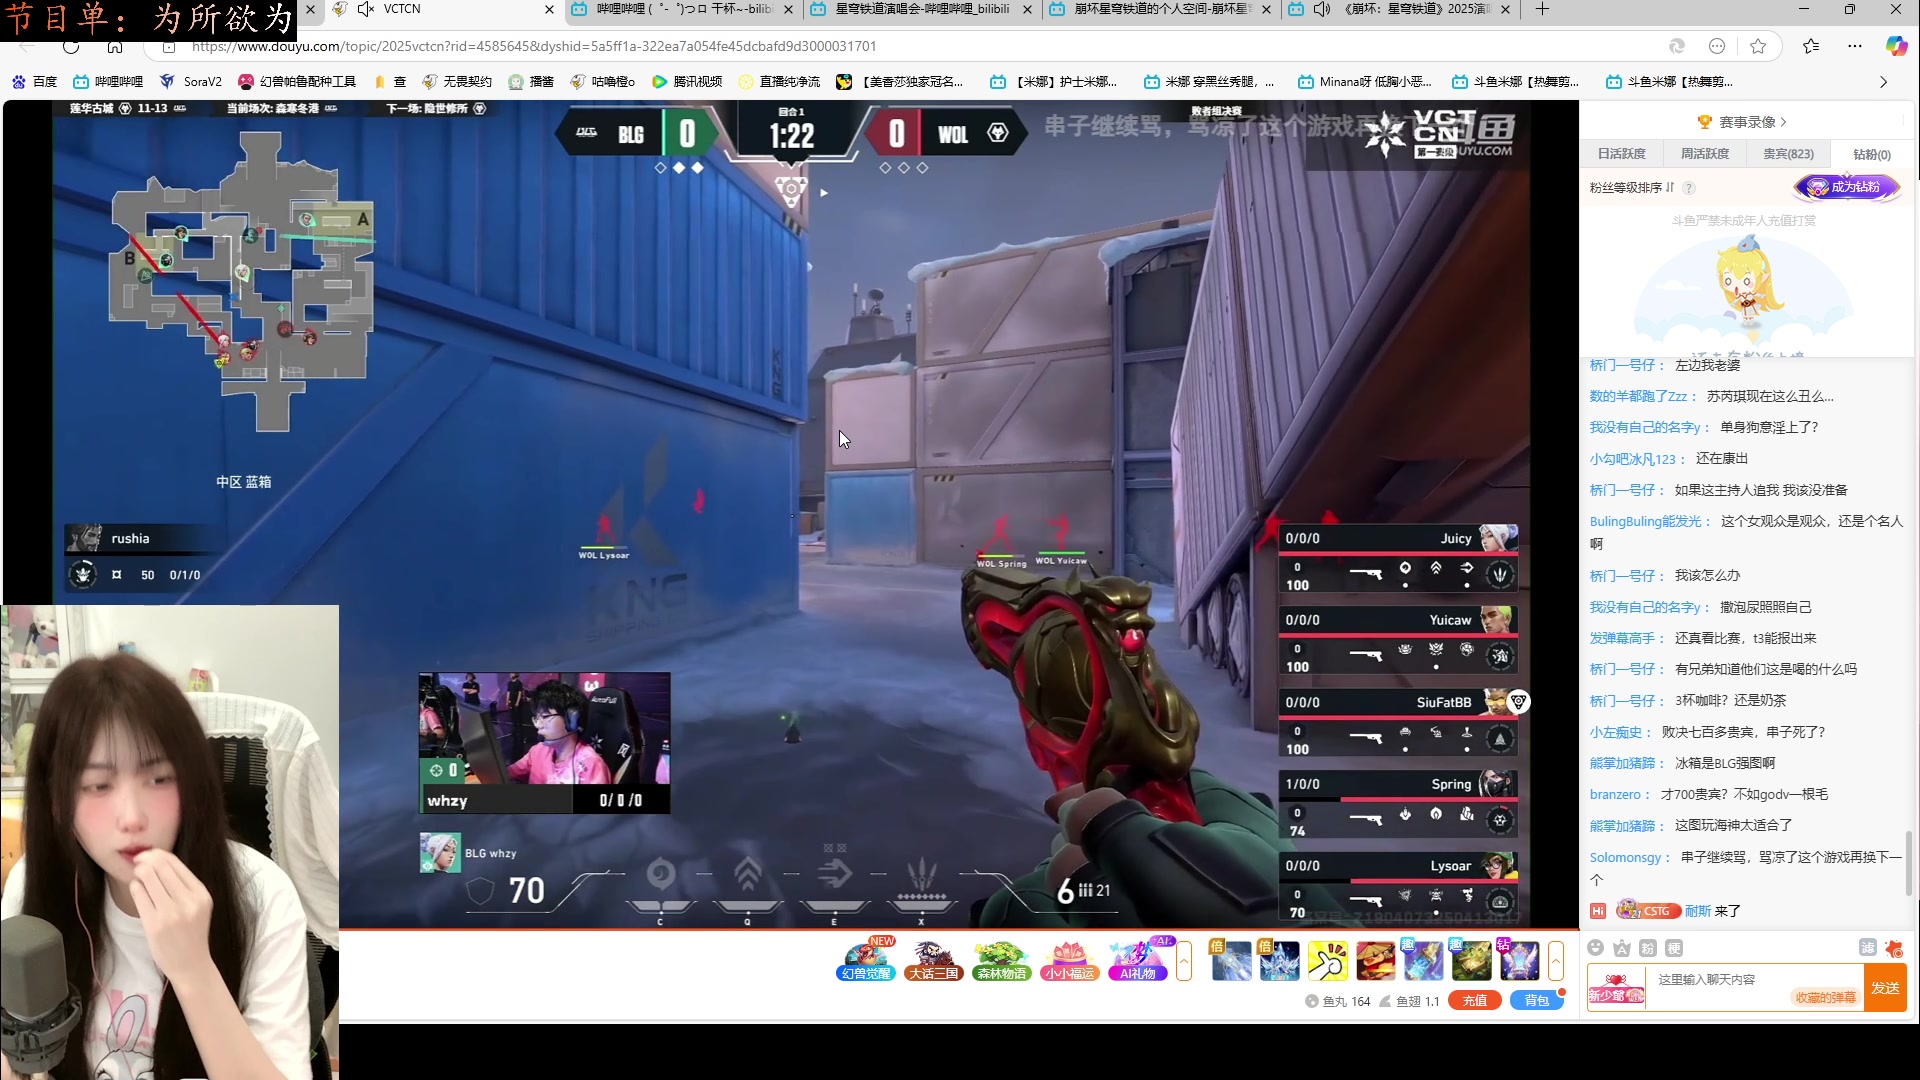Open the 百度 bookmark

34,82
